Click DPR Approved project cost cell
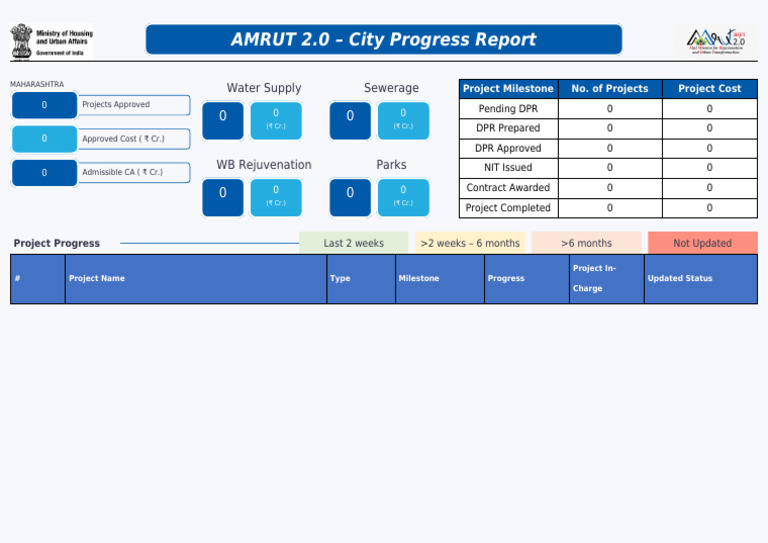Image resolution: width=768 pixels, height=543 pixels. [710, 148]
